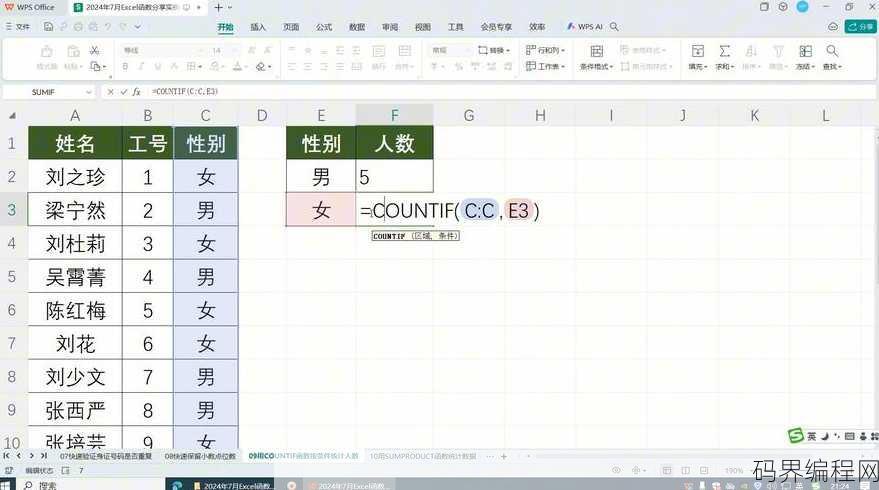Open the WPS AI button
The width and height of the screenshot is (879, 490).
pyautogui.click(x=585, y=26)
